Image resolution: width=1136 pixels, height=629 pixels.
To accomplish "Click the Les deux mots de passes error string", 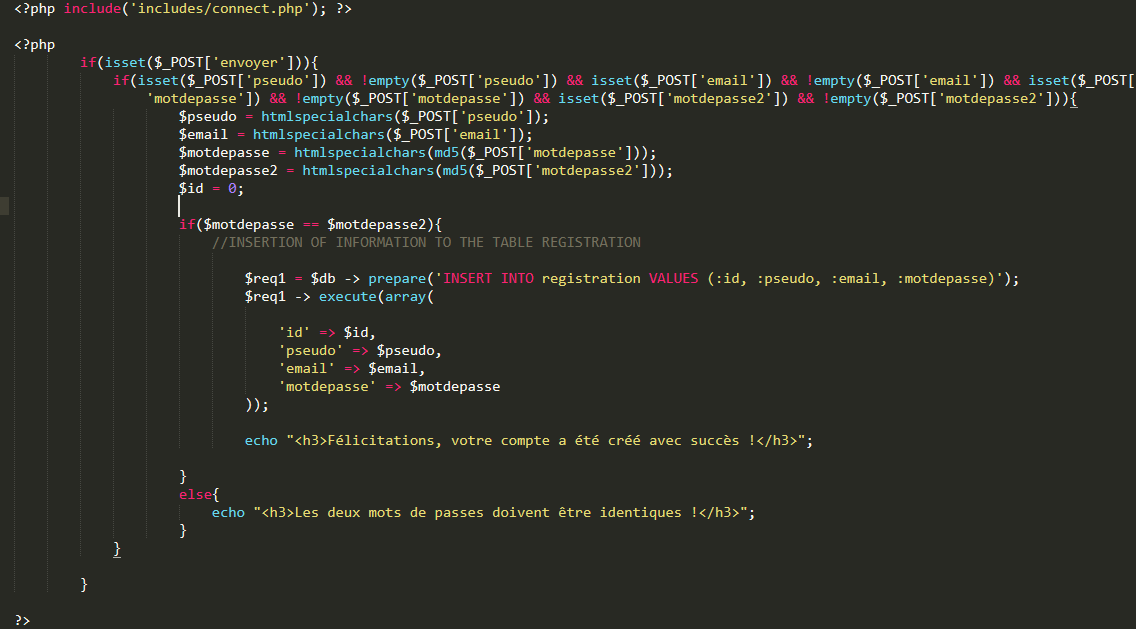I will [x=500, y=512].
